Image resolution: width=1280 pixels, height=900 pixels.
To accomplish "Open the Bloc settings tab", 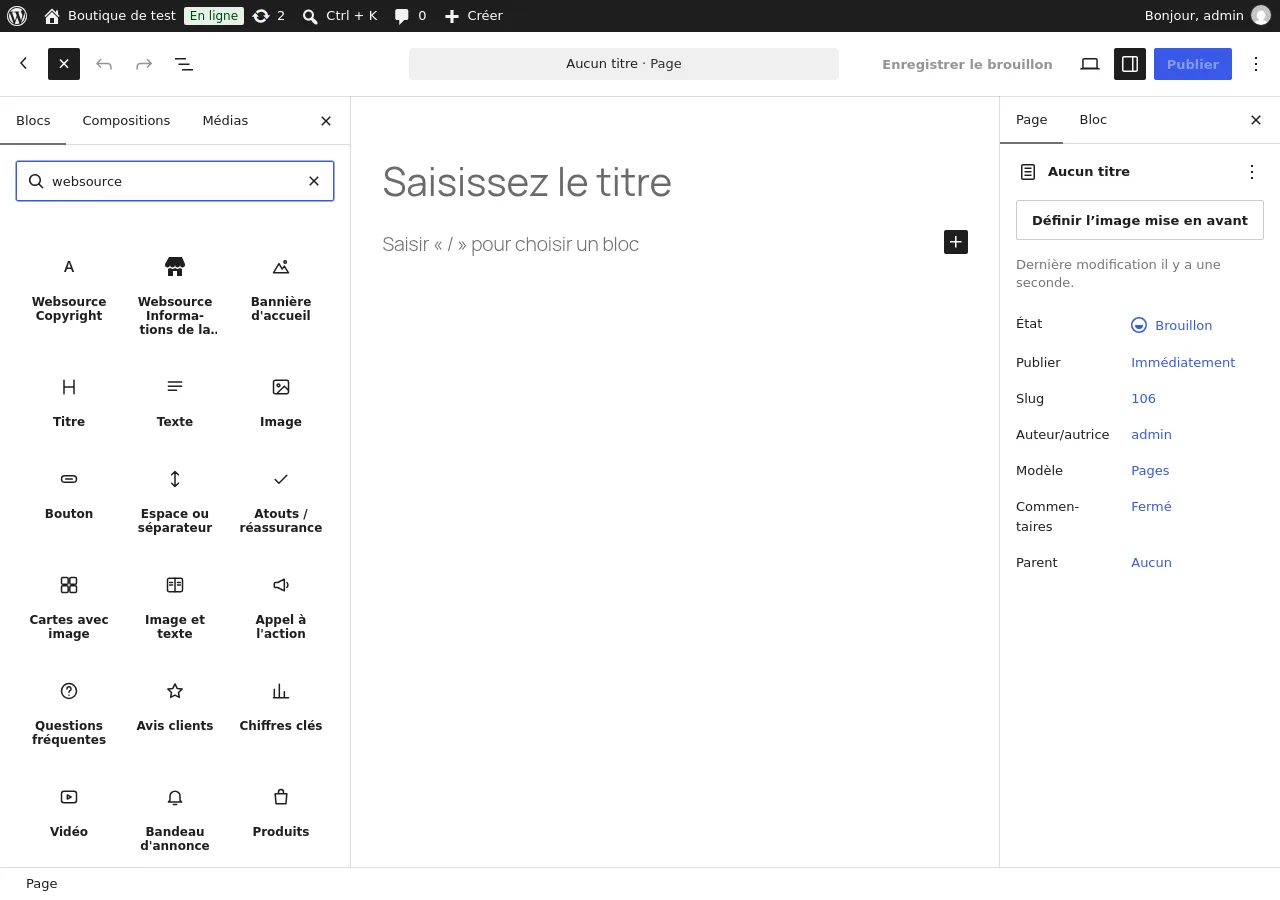I will (x=1093, y=119).
